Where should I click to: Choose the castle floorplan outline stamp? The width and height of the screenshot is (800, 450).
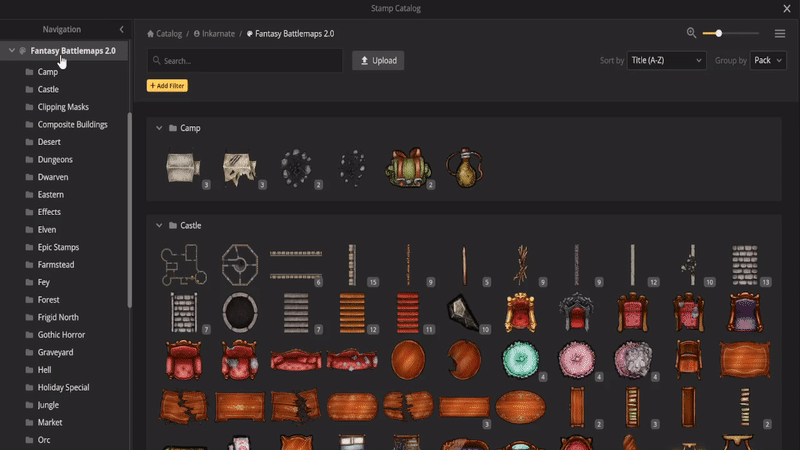[184, 264]
